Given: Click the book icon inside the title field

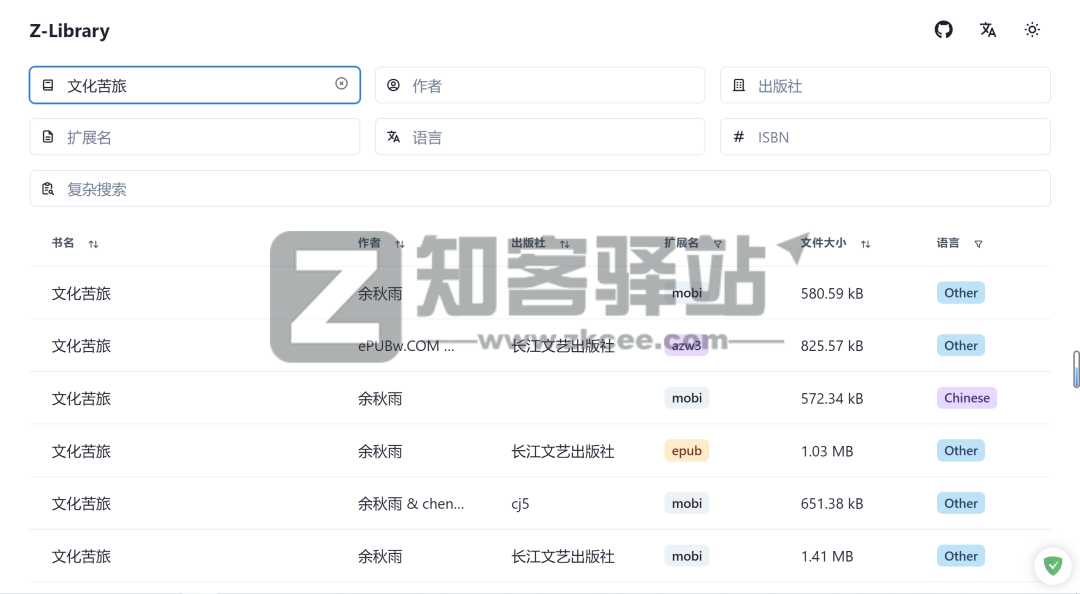Looking at the screenshot, I should 48,85.
